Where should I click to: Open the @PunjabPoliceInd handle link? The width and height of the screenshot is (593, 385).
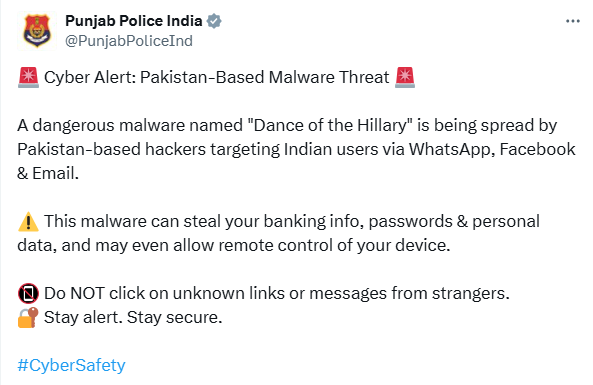[x=129, y=41]
